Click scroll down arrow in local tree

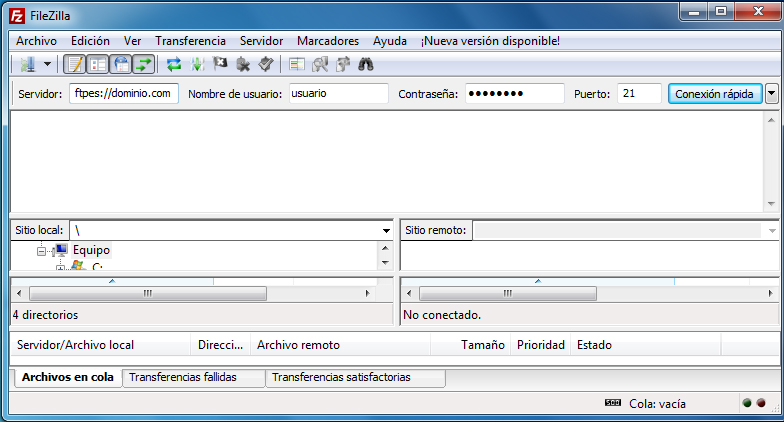click(386, 262)
